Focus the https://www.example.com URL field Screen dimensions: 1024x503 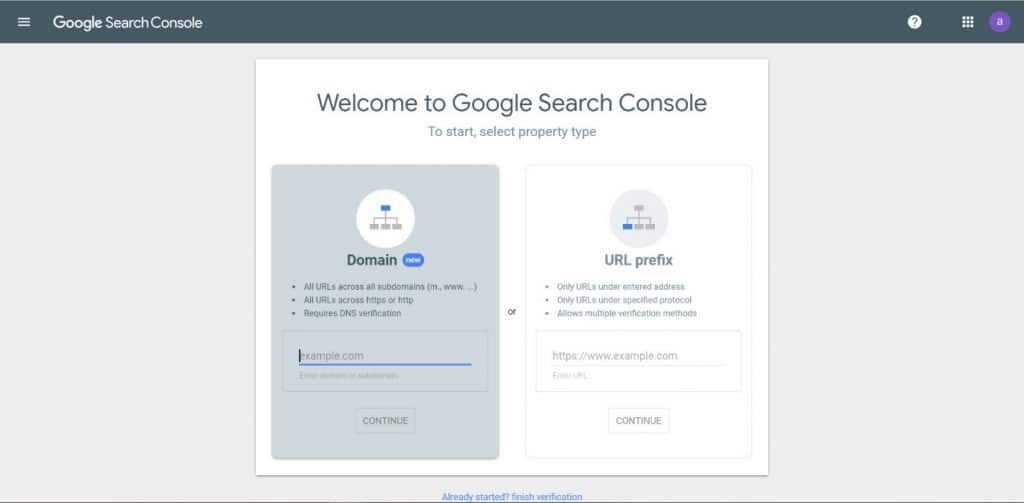[x=639, y=356]
